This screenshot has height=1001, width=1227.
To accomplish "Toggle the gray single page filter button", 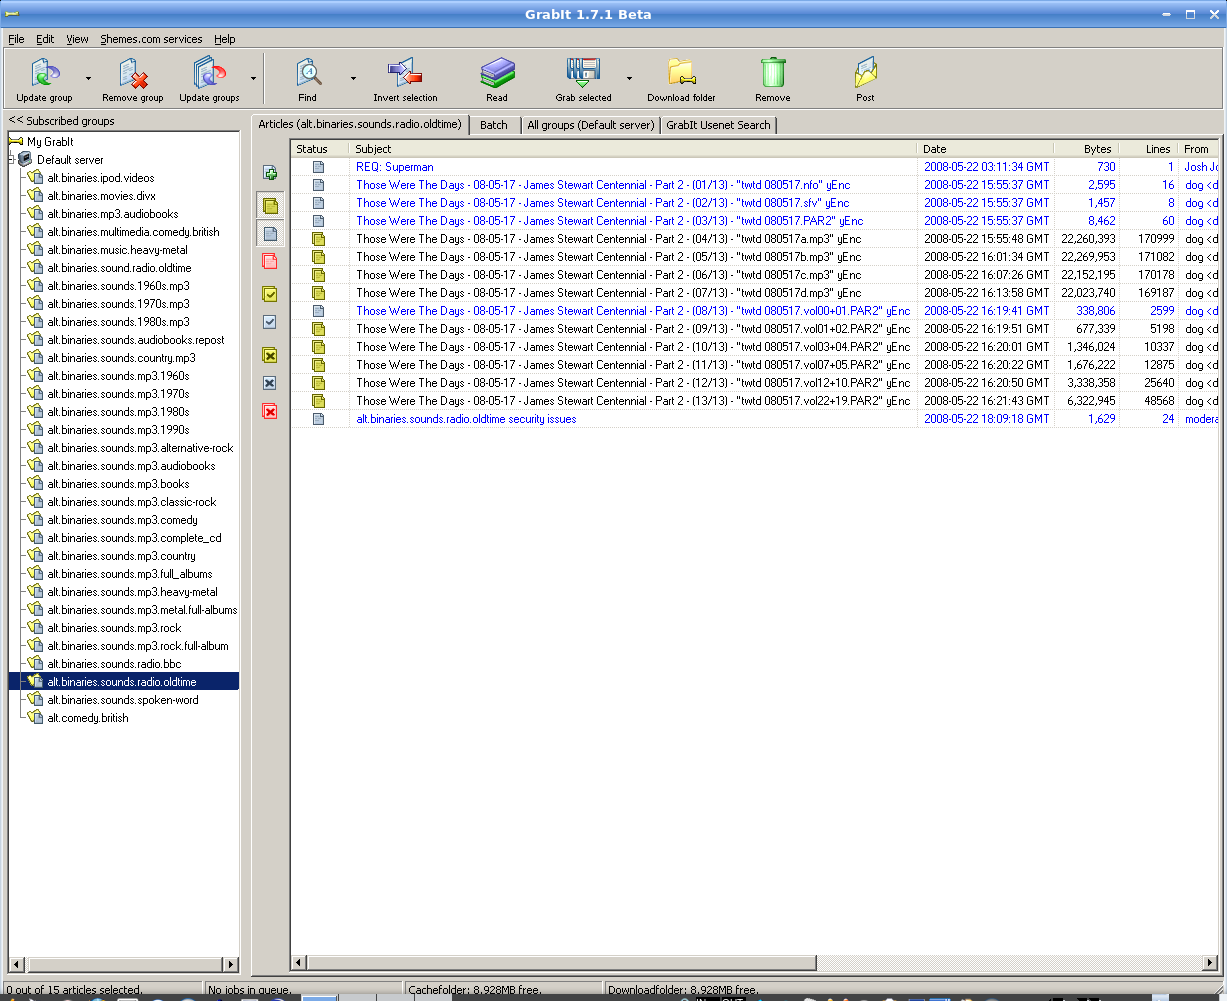I will tap(270, 235).
